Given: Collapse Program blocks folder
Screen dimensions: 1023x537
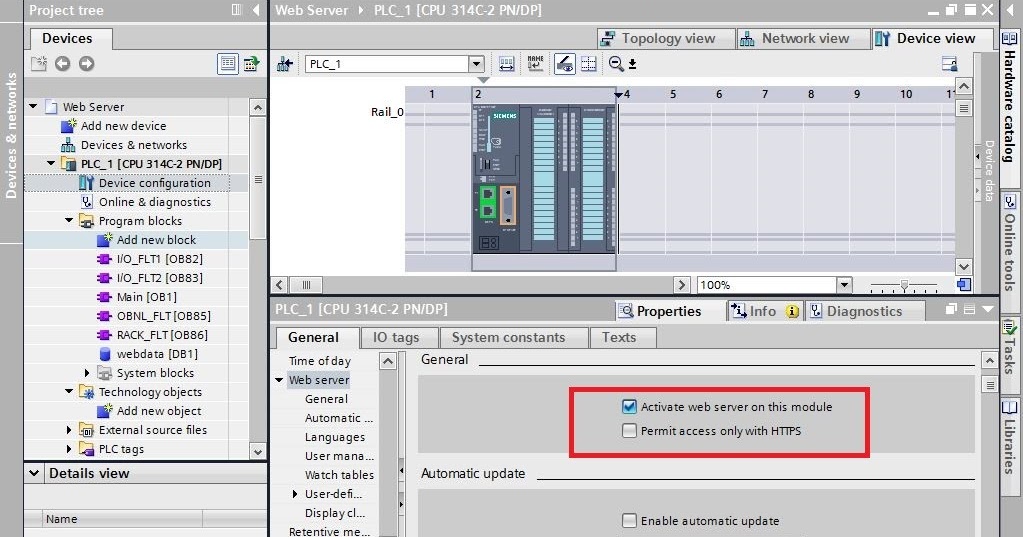Looking at the screenshot, I should point(69,220).
